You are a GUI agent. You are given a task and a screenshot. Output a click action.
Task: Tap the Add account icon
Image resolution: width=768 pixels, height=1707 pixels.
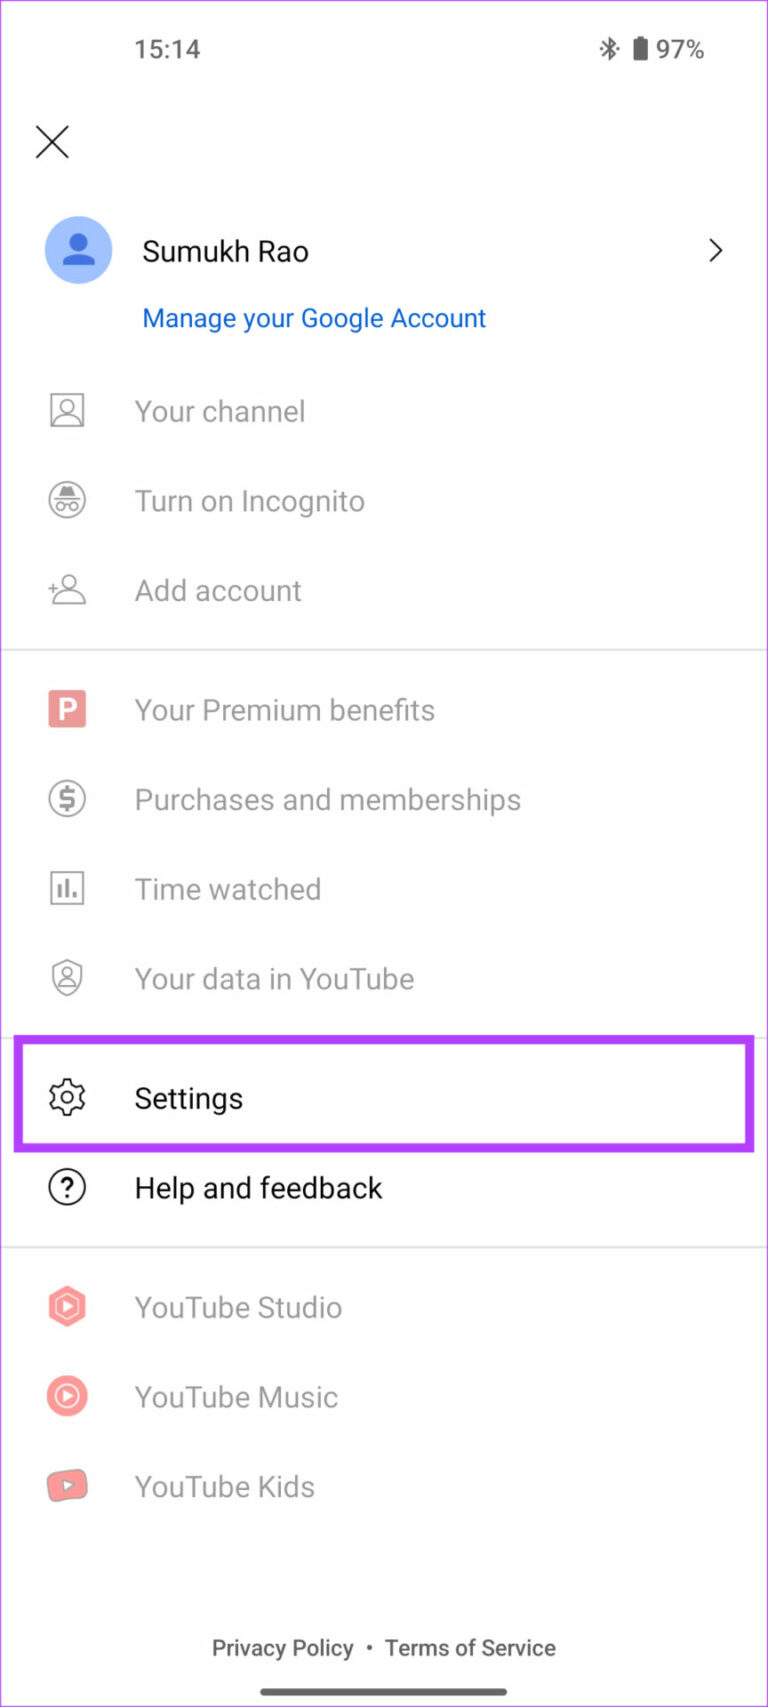pyautogui.click(x=66, y=590)
